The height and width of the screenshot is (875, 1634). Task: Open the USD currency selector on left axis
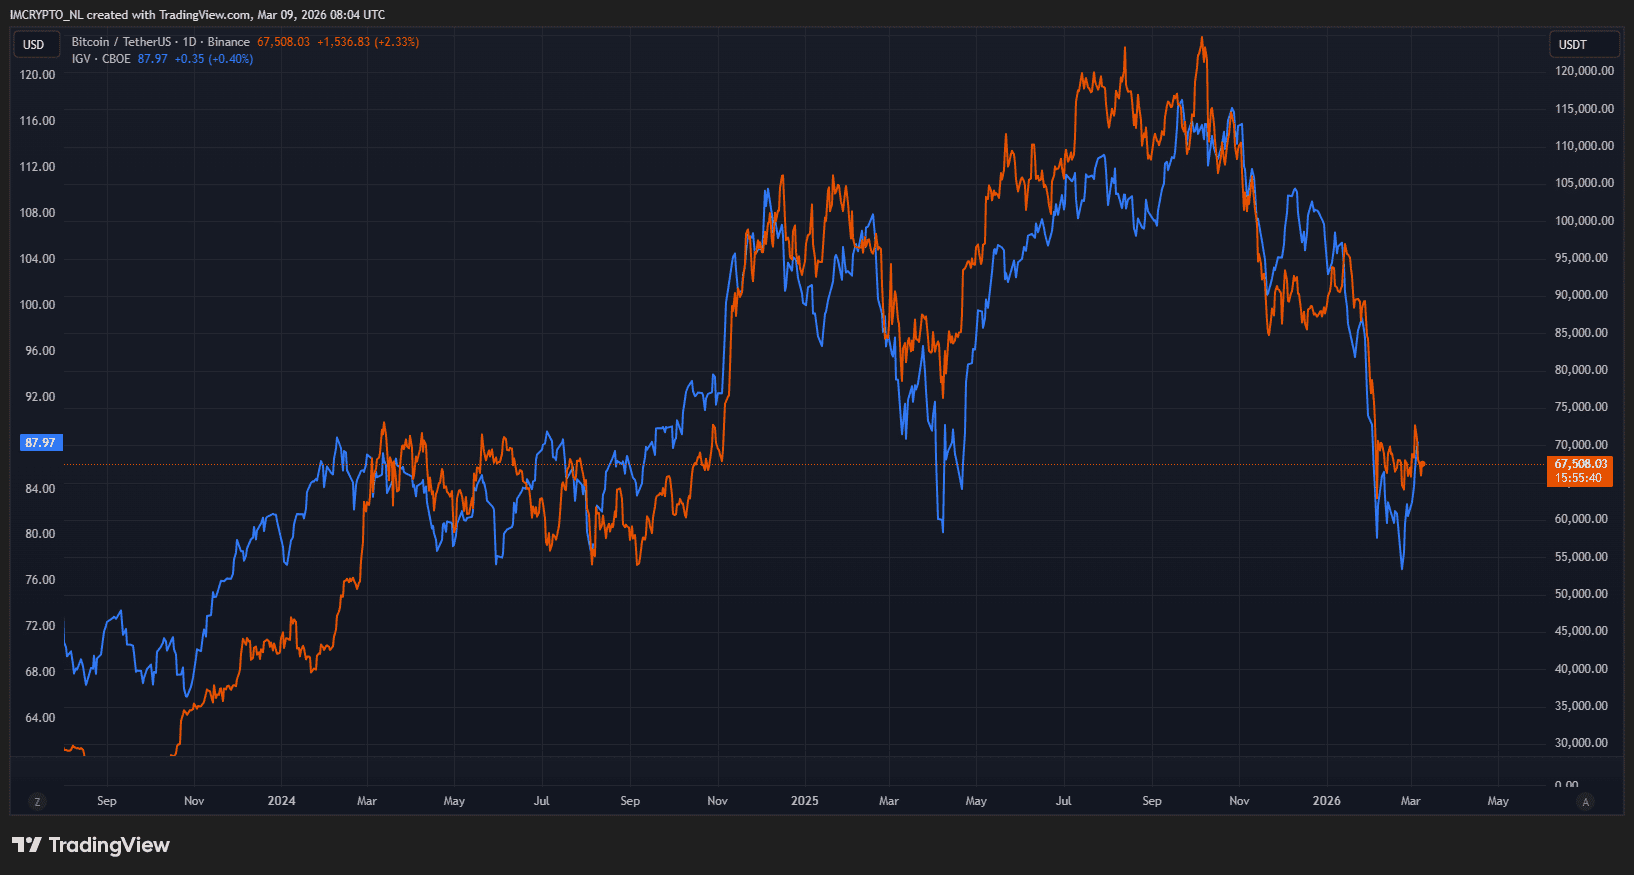pos(34,44)
